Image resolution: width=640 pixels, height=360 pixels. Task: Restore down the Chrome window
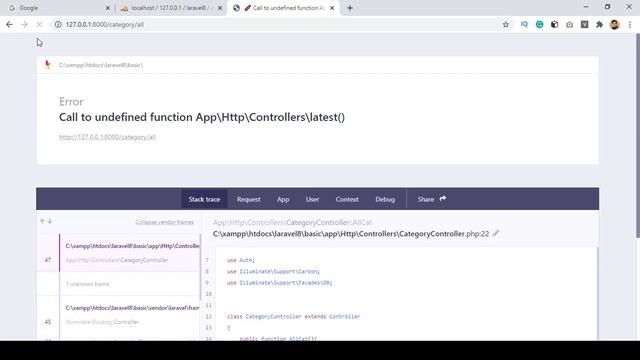(x=607, y=7)
